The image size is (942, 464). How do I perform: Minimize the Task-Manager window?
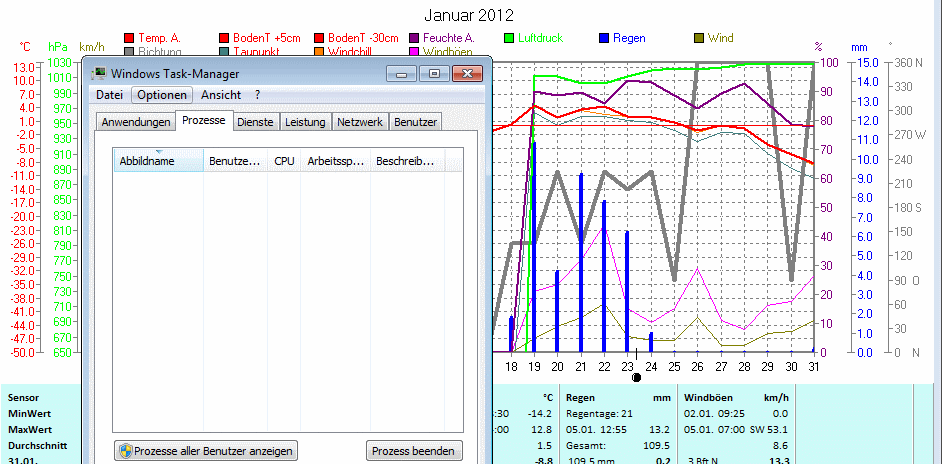(401, 74)
